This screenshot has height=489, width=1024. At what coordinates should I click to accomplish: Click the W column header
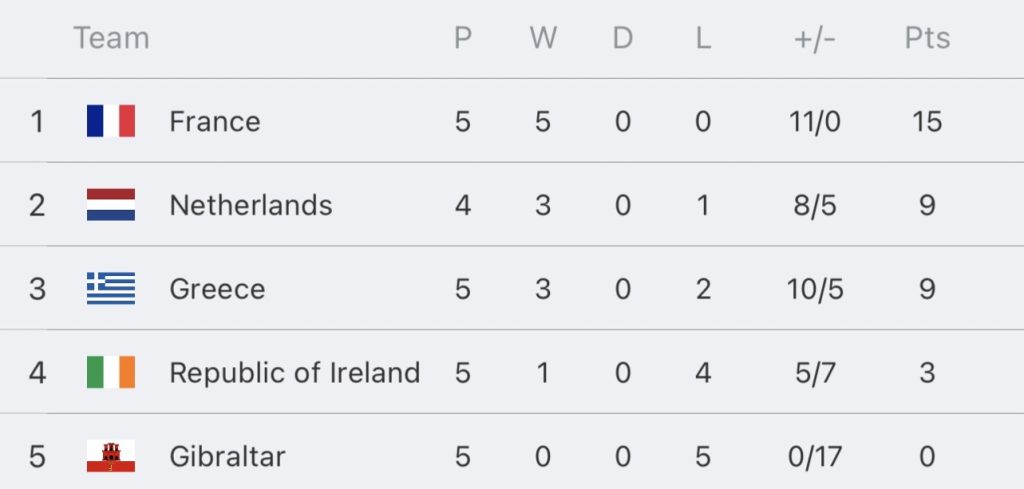tap(543, 38)
